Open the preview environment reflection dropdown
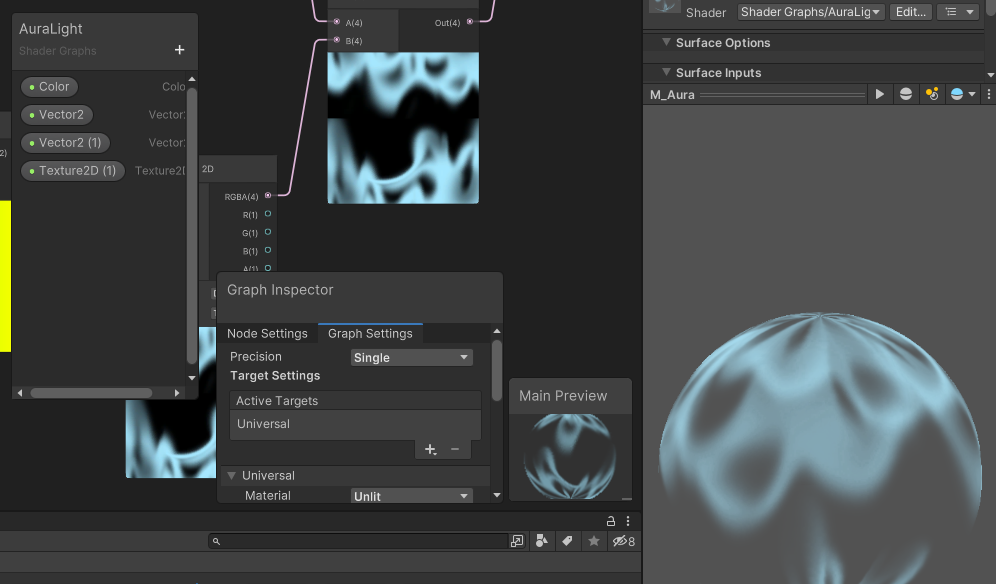 point(962,94)
